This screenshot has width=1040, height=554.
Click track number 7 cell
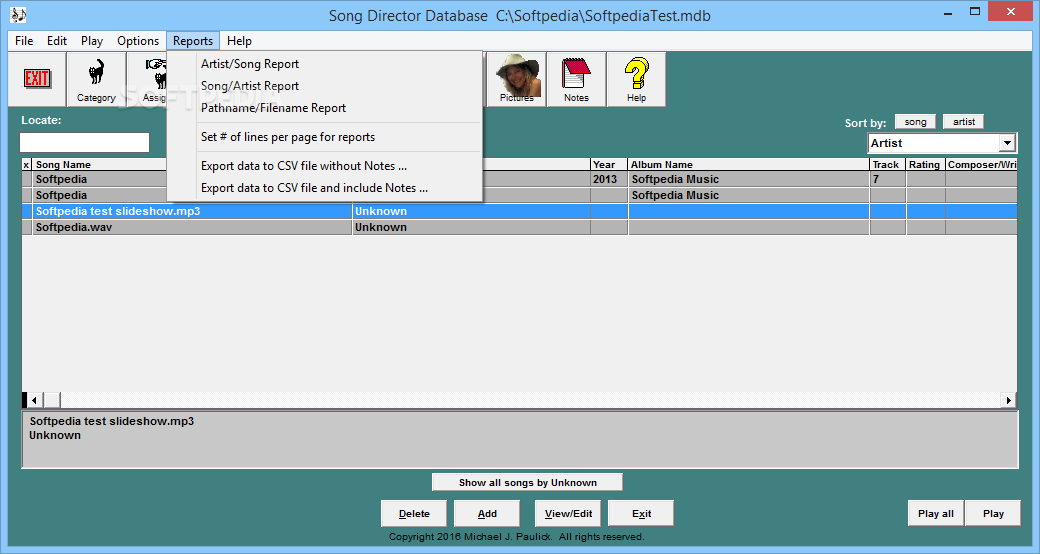point(887,179)
